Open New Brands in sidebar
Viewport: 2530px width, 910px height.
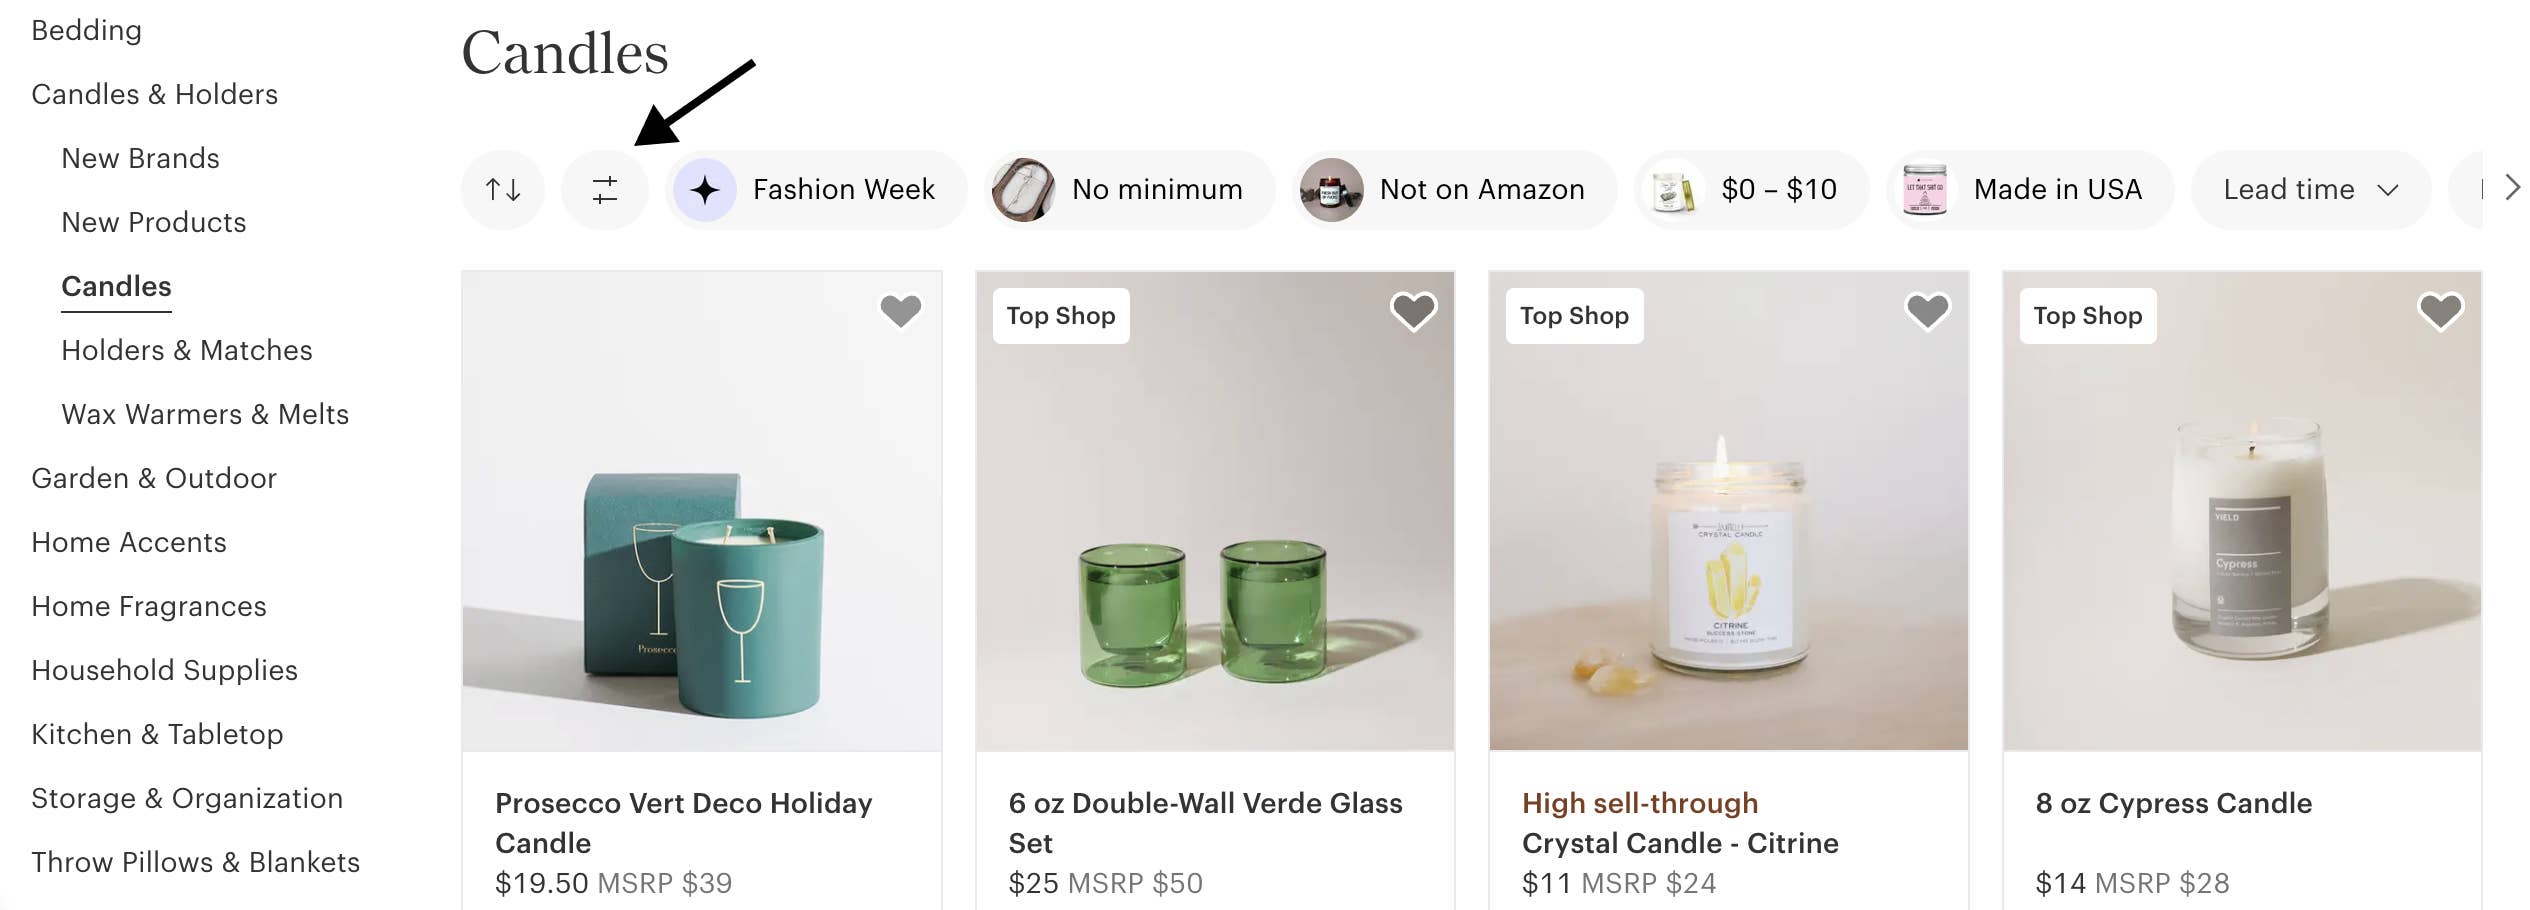pyautogui.click(x=140, y=158)
